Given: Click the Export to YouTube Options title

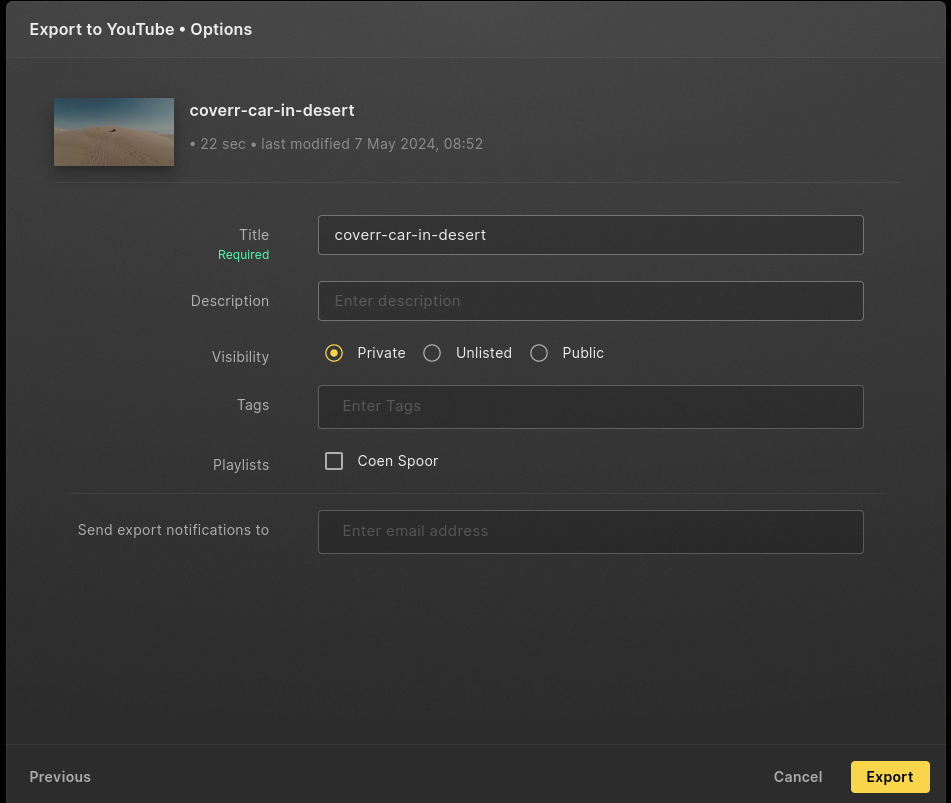Looking at the screenshot, I should click(141, 29).
